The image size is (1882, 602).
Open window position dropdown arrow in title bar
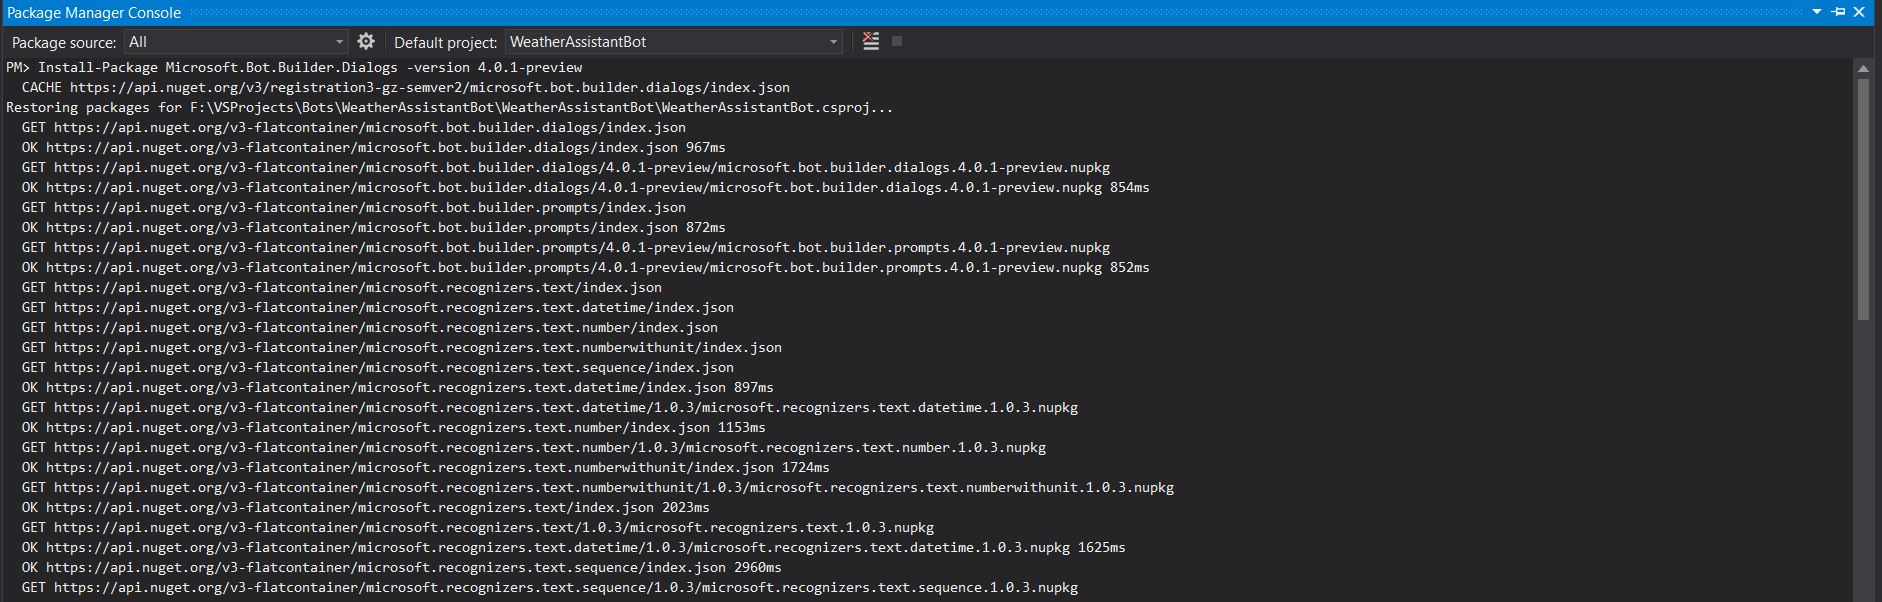1817,12
